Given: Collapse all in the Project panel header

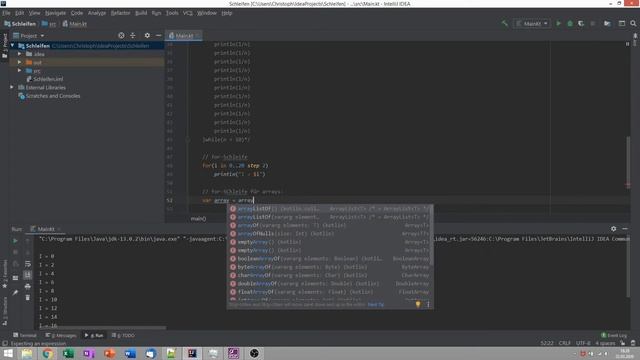Looking at the screenshot, I should pyautogui.click(x=133, y=36).
